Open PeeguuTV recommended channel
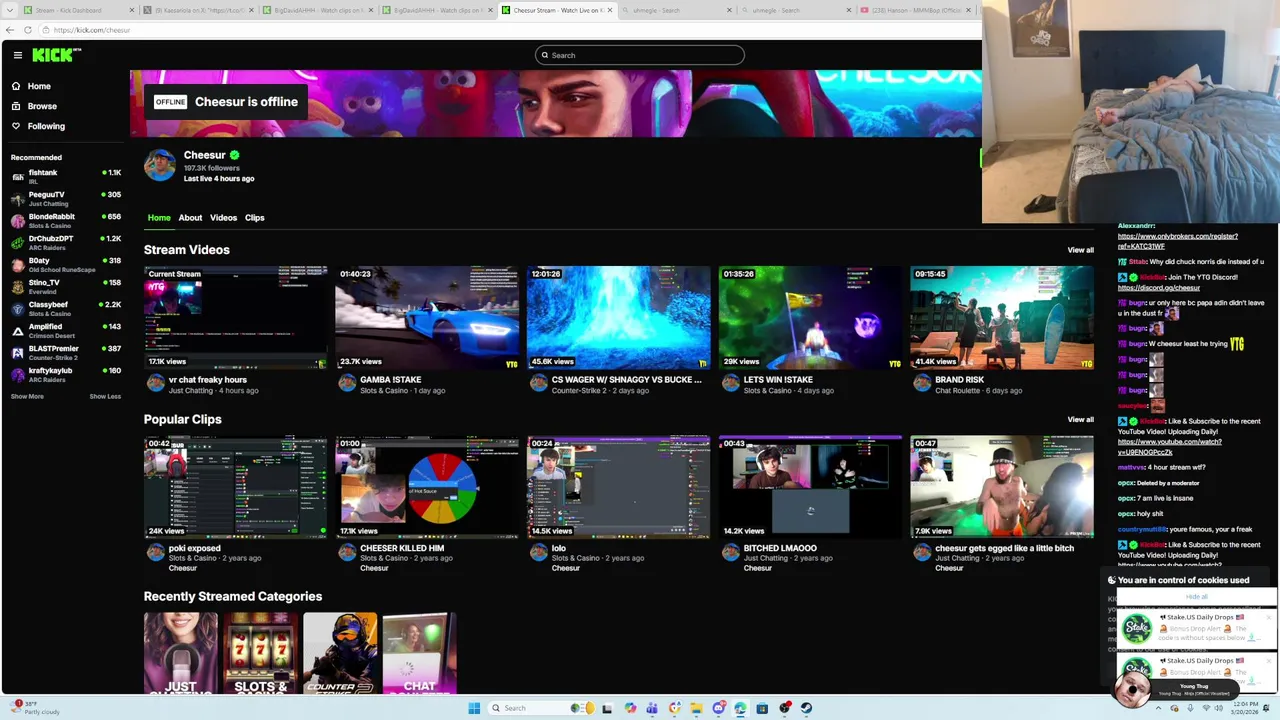The height and width of the screenshot is (720, 1280). (65, 198)
